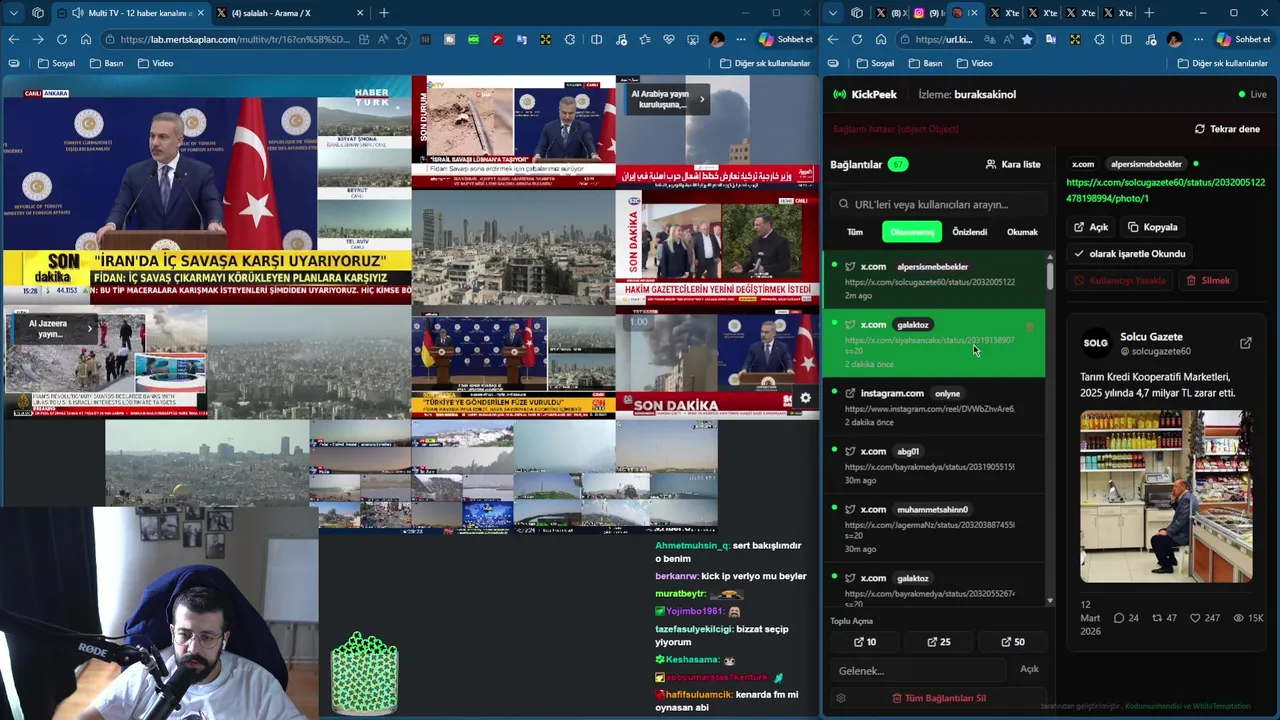Expand Diğer sık kullanılanlar in the right window
1280x720 pixels.
coord(1223,63)
